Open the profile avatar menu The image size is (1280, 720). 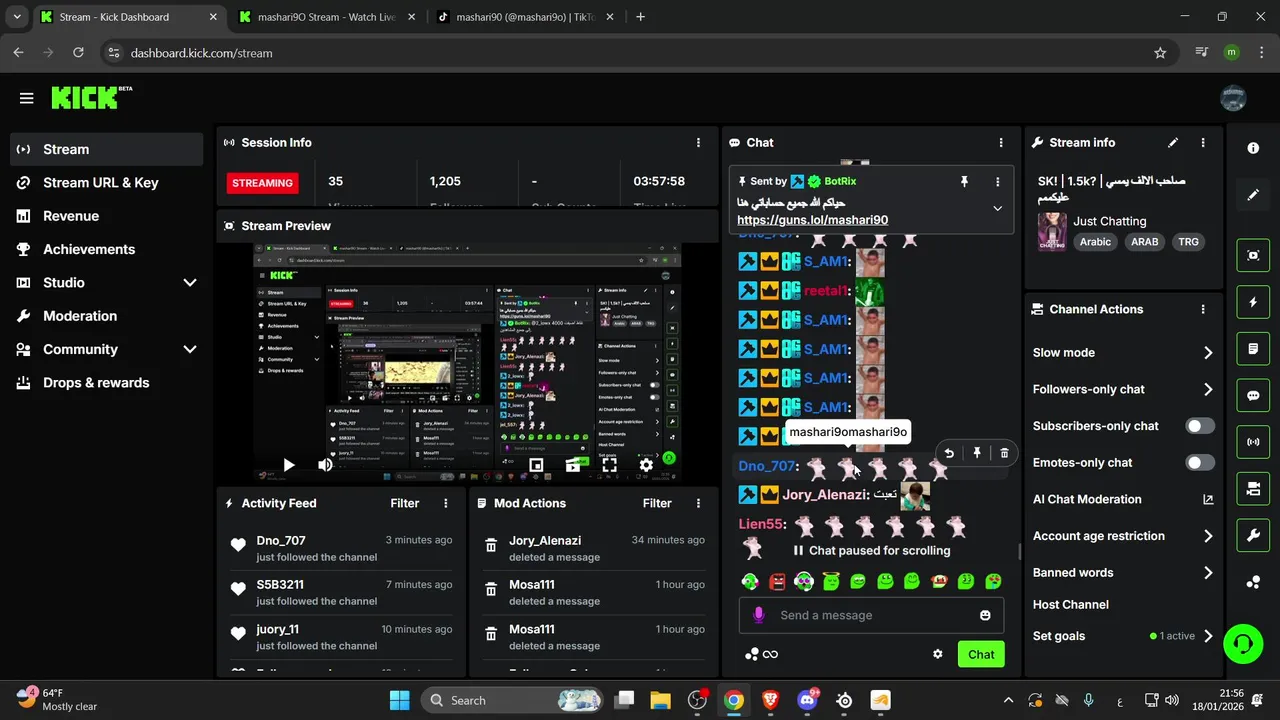point(1233,98)
